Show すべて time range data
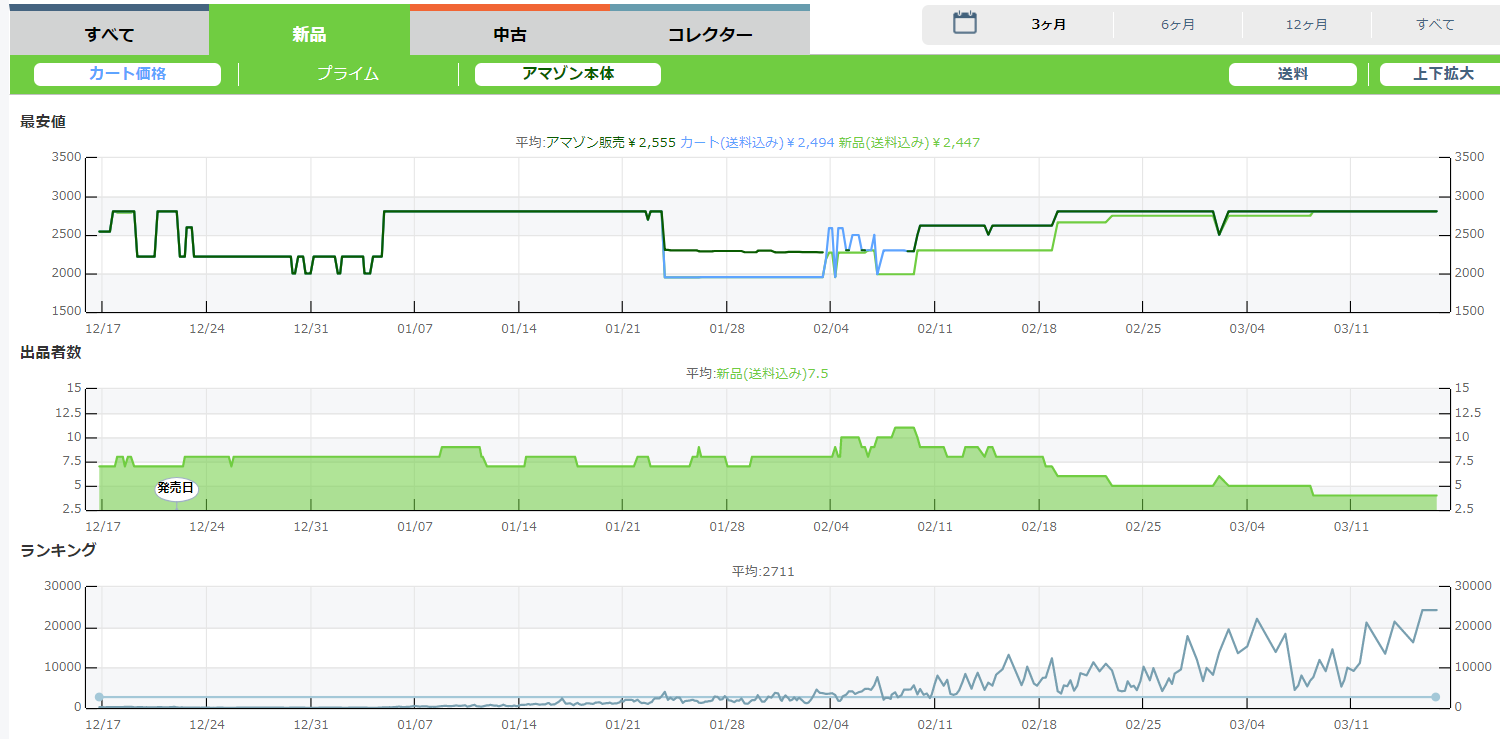Viewport: 1500px width, 739px height. click(x=1435, y=25)
